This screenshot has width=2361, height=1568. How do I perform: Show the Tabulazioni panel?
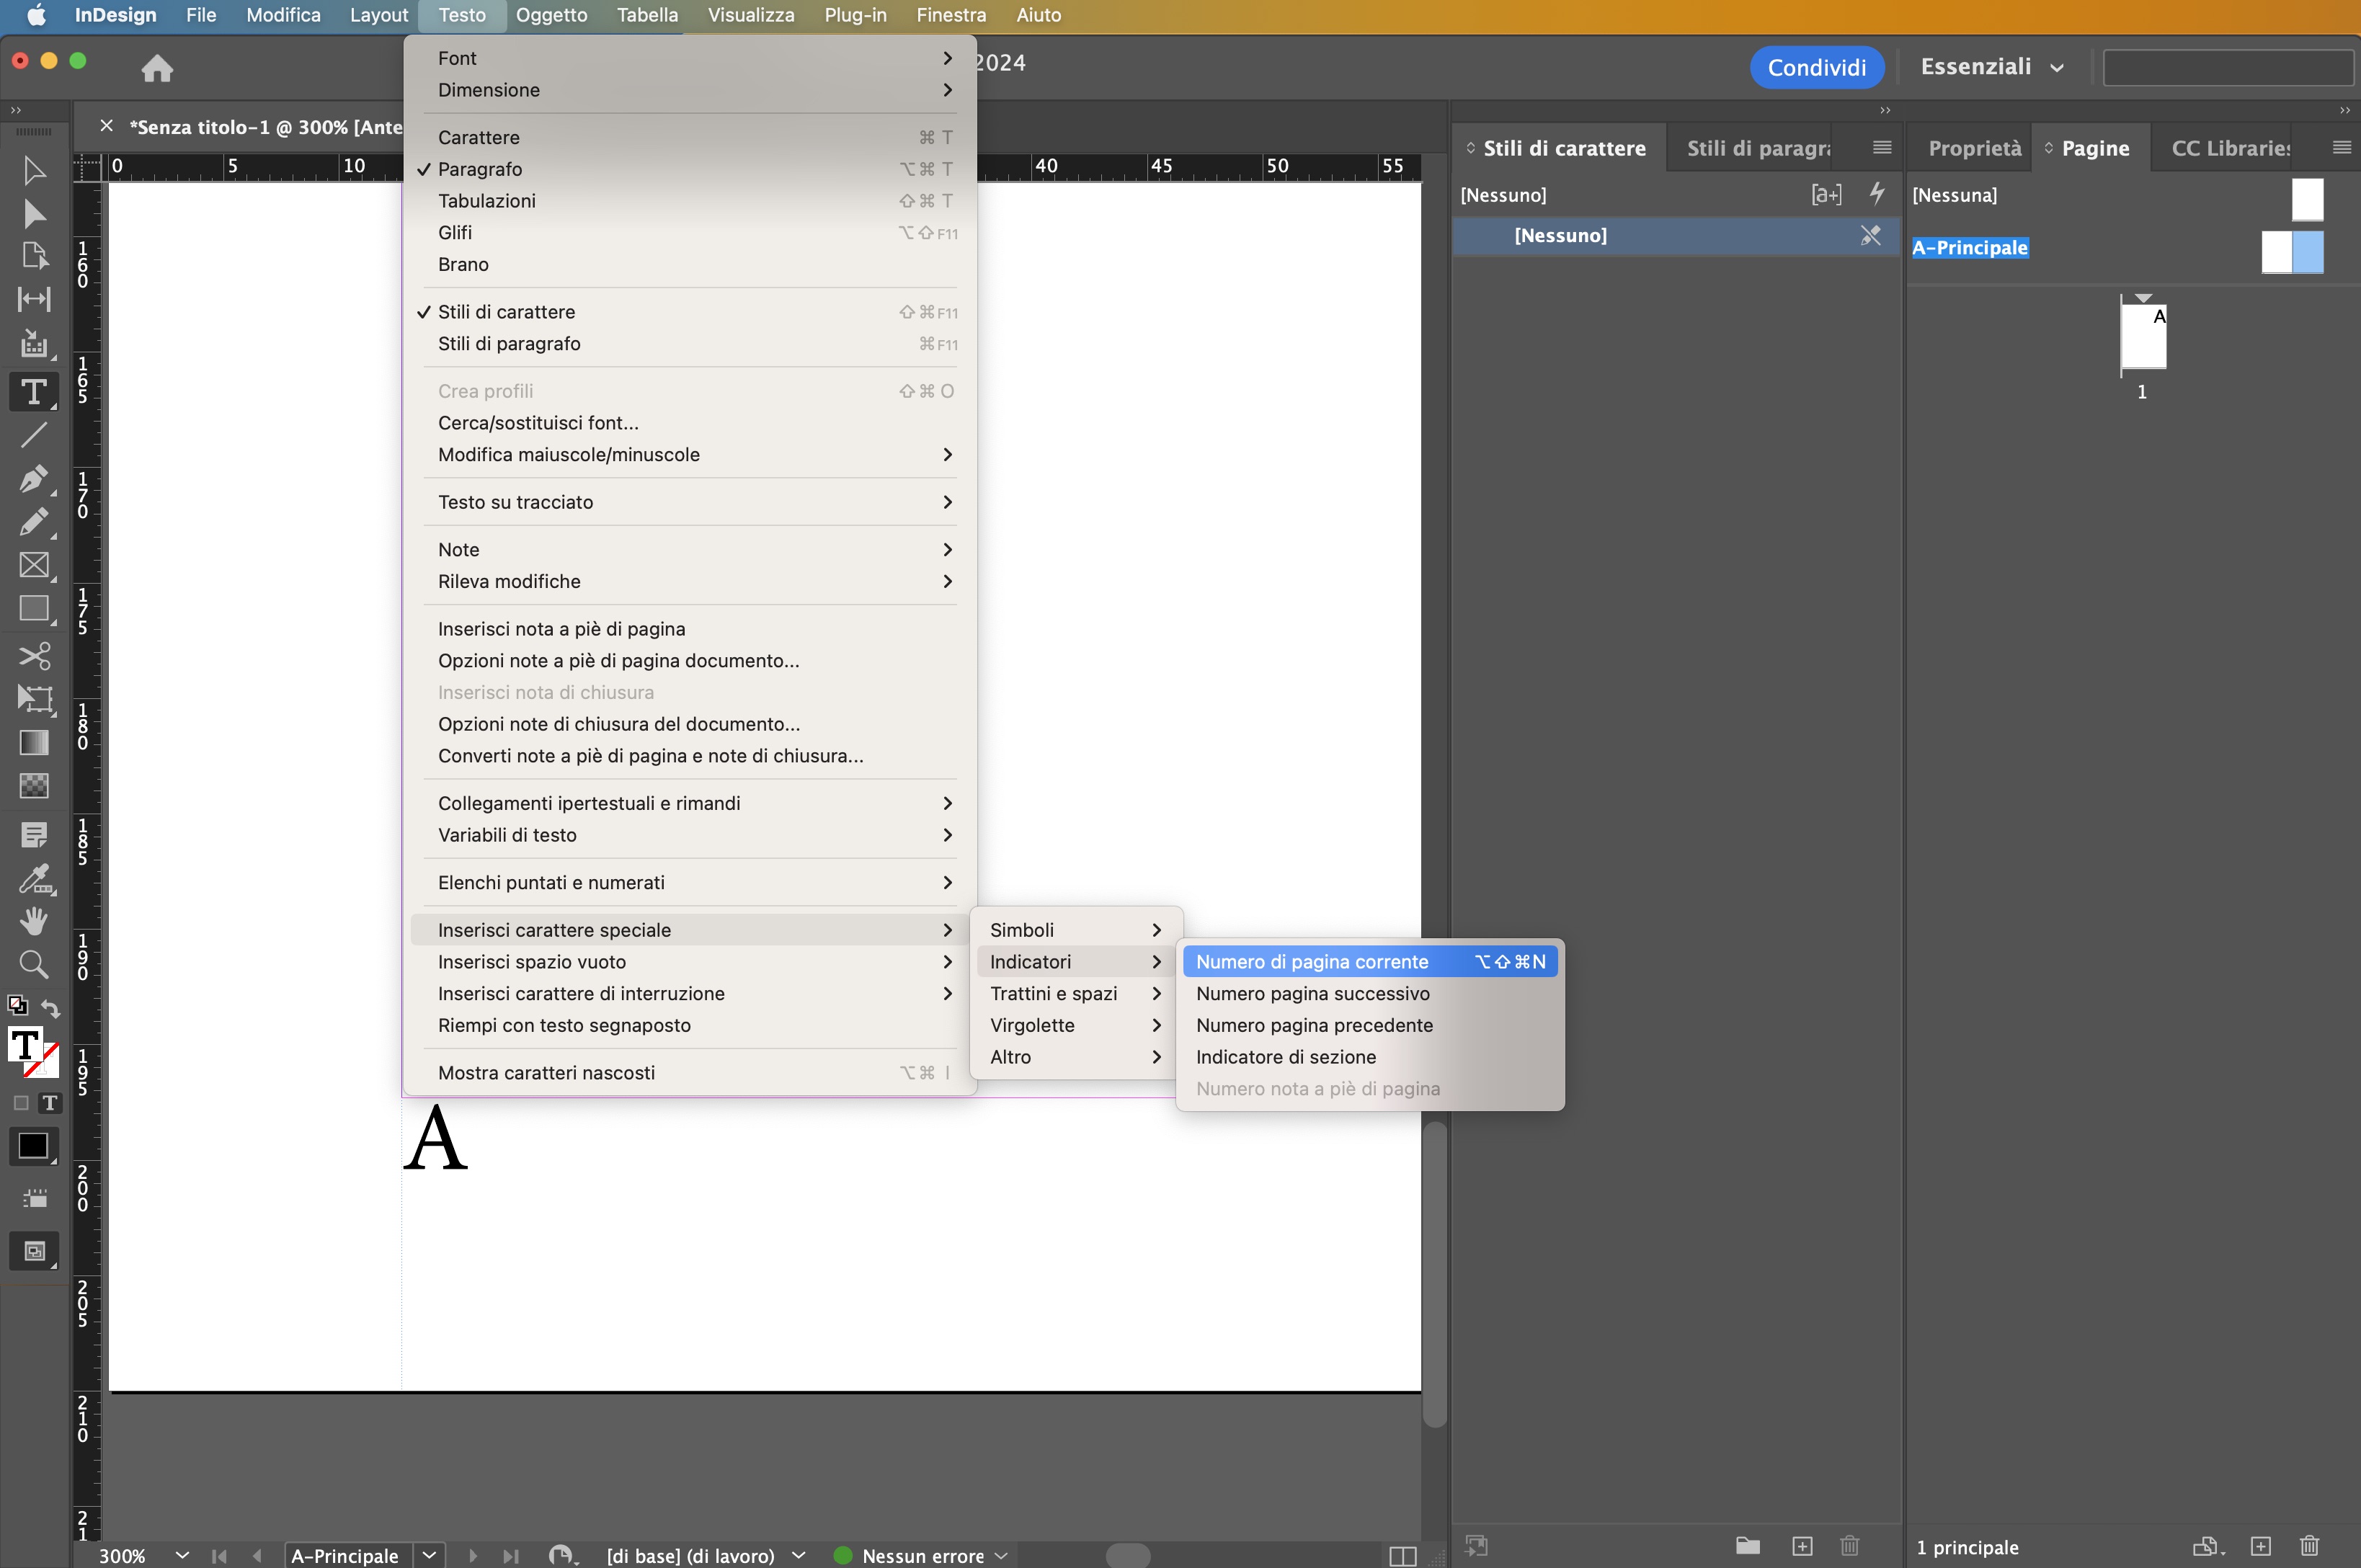[690, 201]
